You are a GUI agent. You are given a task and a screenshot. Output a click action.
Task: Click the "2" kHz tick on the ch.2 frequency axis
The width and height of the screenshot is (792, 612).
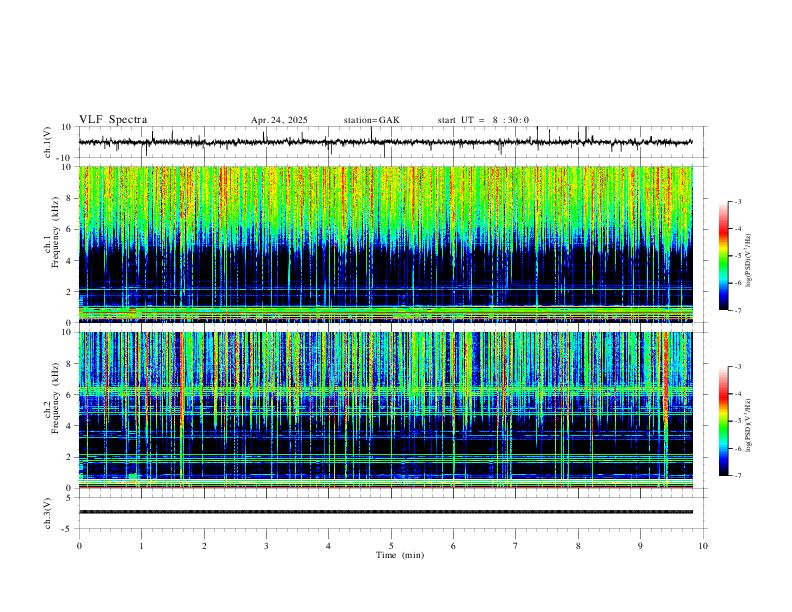point(70,457)
